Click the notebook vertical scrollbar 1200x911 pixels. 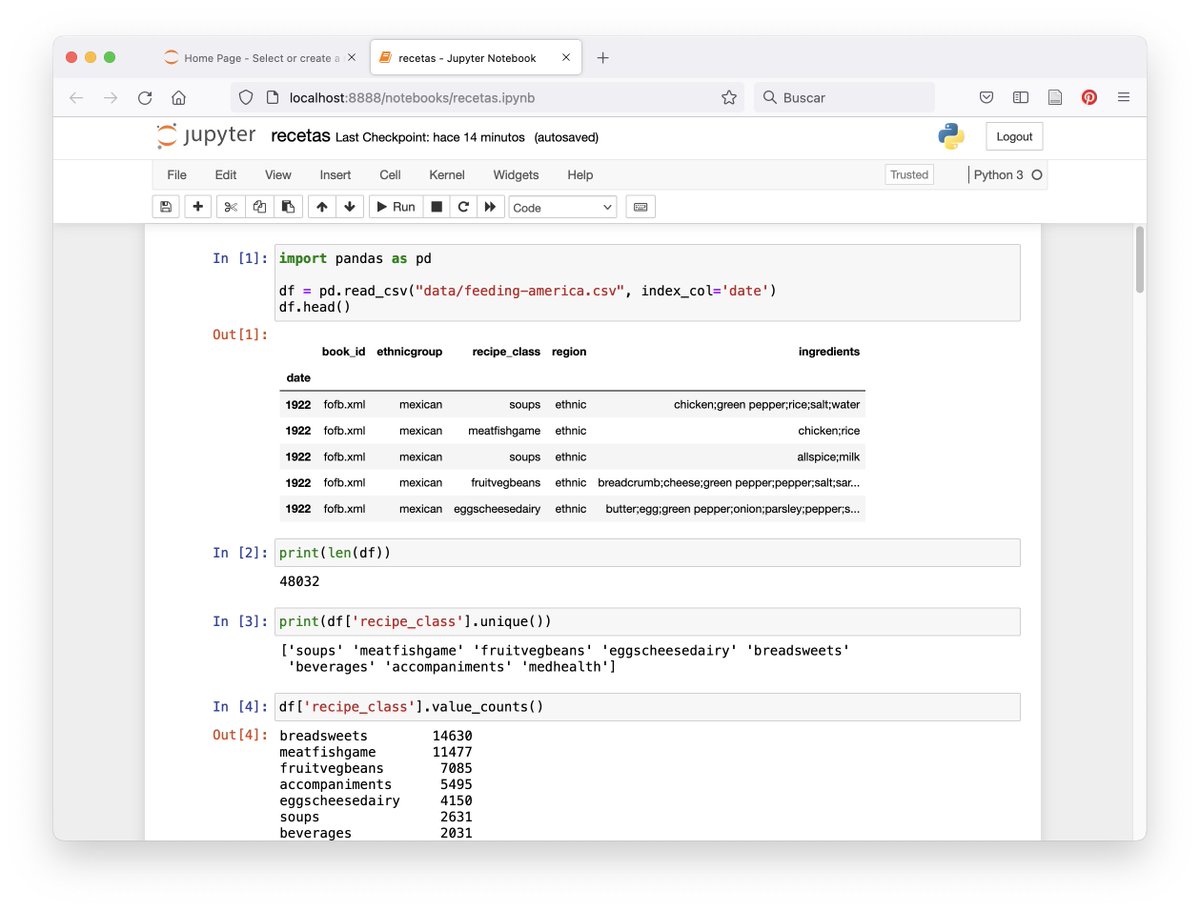pos(1140,260)
